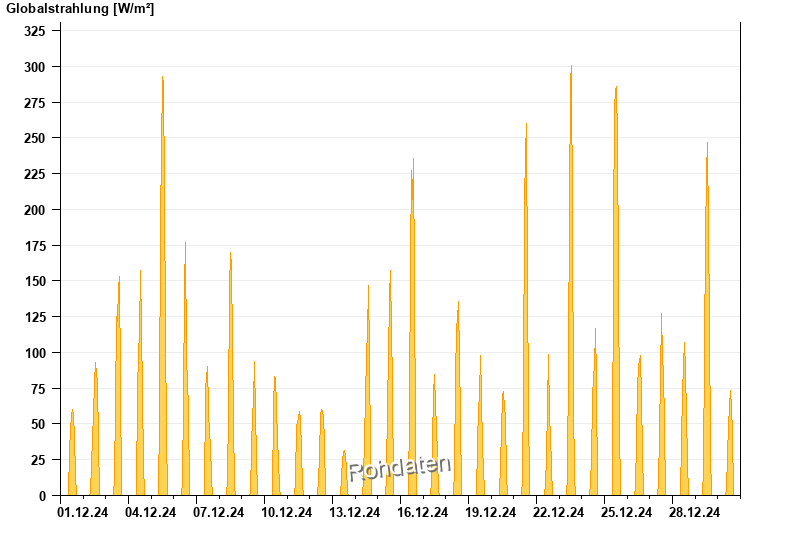Screen dimensions: 800x550
Task: Select the 300 y-axis label
Action: pos(35,67)
